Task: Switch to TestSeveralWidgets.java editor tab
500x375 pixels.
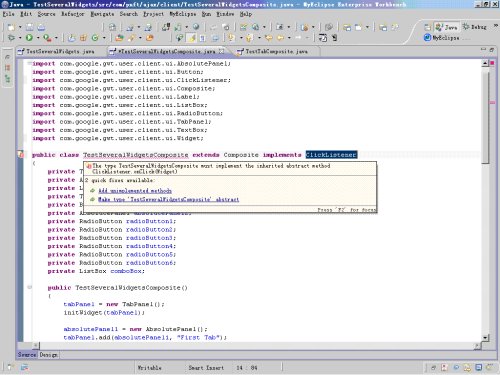Action: point(56,51)
